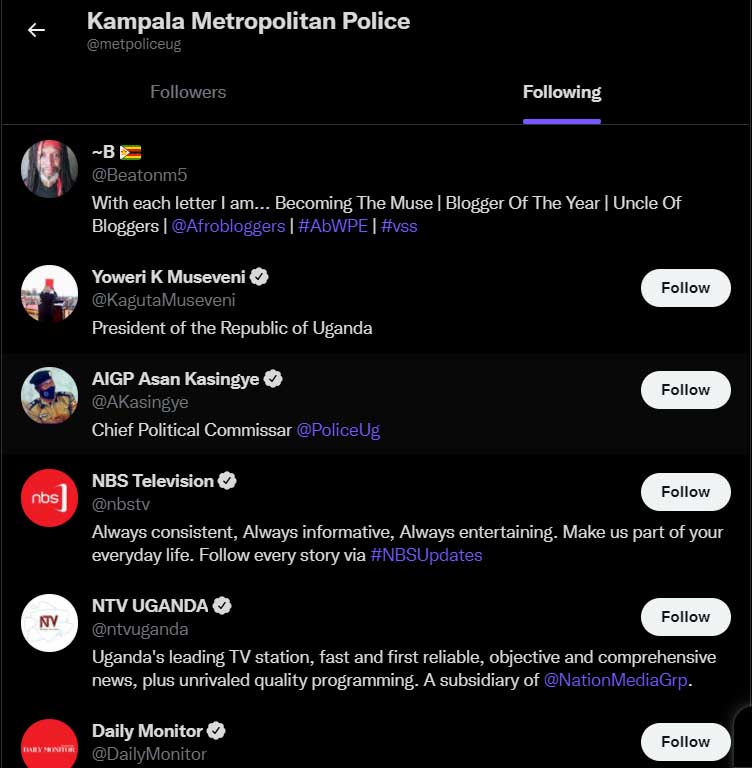
Task: Follow AIGP Asan Kasingye
Action: [x=685, y=390]
